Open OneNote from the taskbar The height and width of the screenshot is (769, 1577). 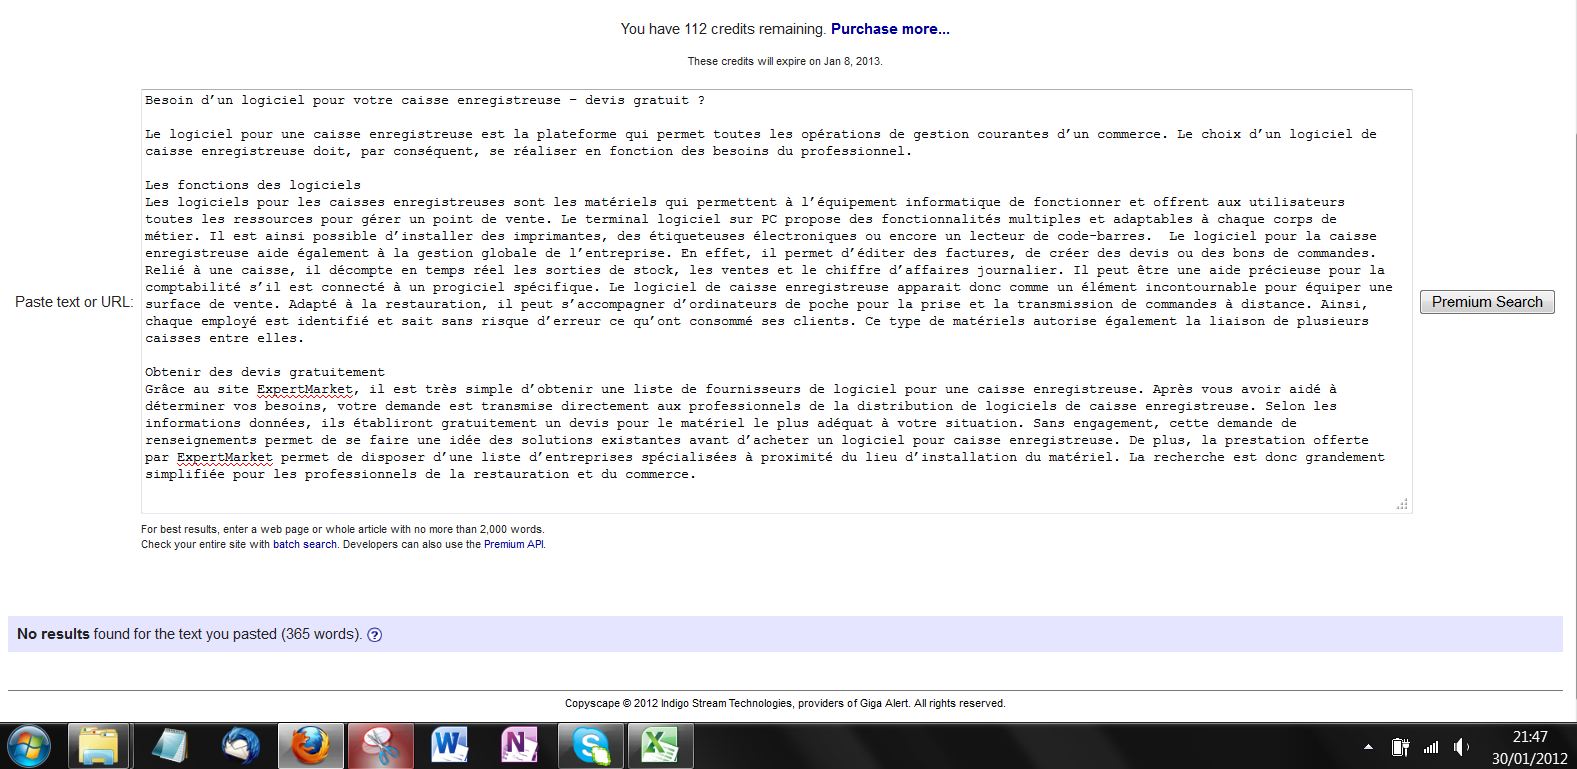[519, 746]
